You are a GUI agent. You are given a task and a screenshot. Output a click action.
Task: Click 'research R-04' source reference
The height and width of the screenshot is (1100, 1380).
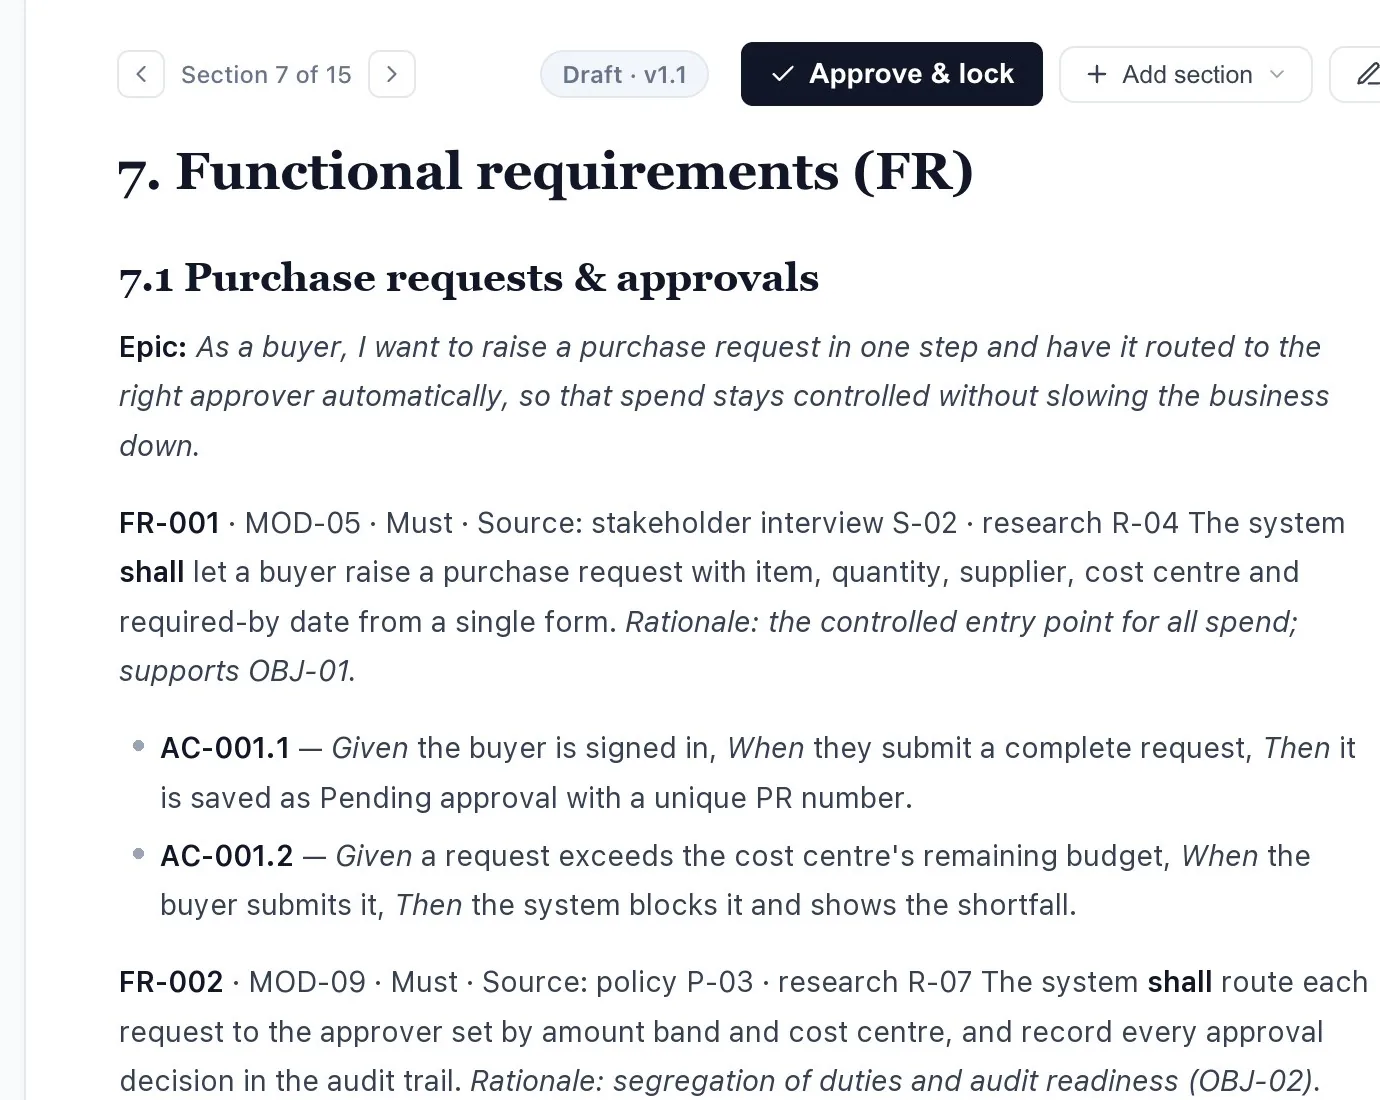click(1080, 523)
